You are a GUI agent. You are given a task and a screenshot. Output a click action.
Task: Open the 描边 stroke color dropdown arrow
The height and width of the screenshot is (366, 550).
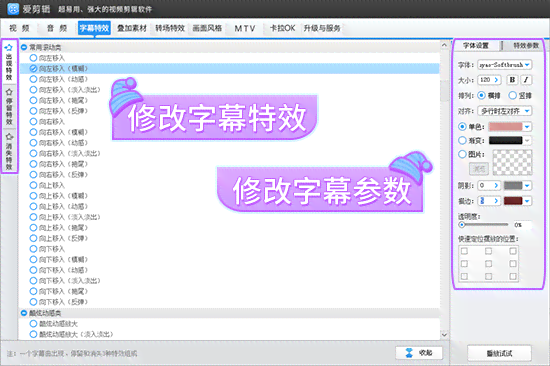[527, 201]
